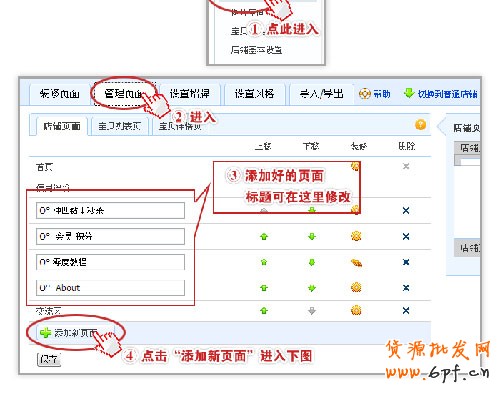
Task: Click 切换到普通店铺 green arrow link
Action: (440, 94)
